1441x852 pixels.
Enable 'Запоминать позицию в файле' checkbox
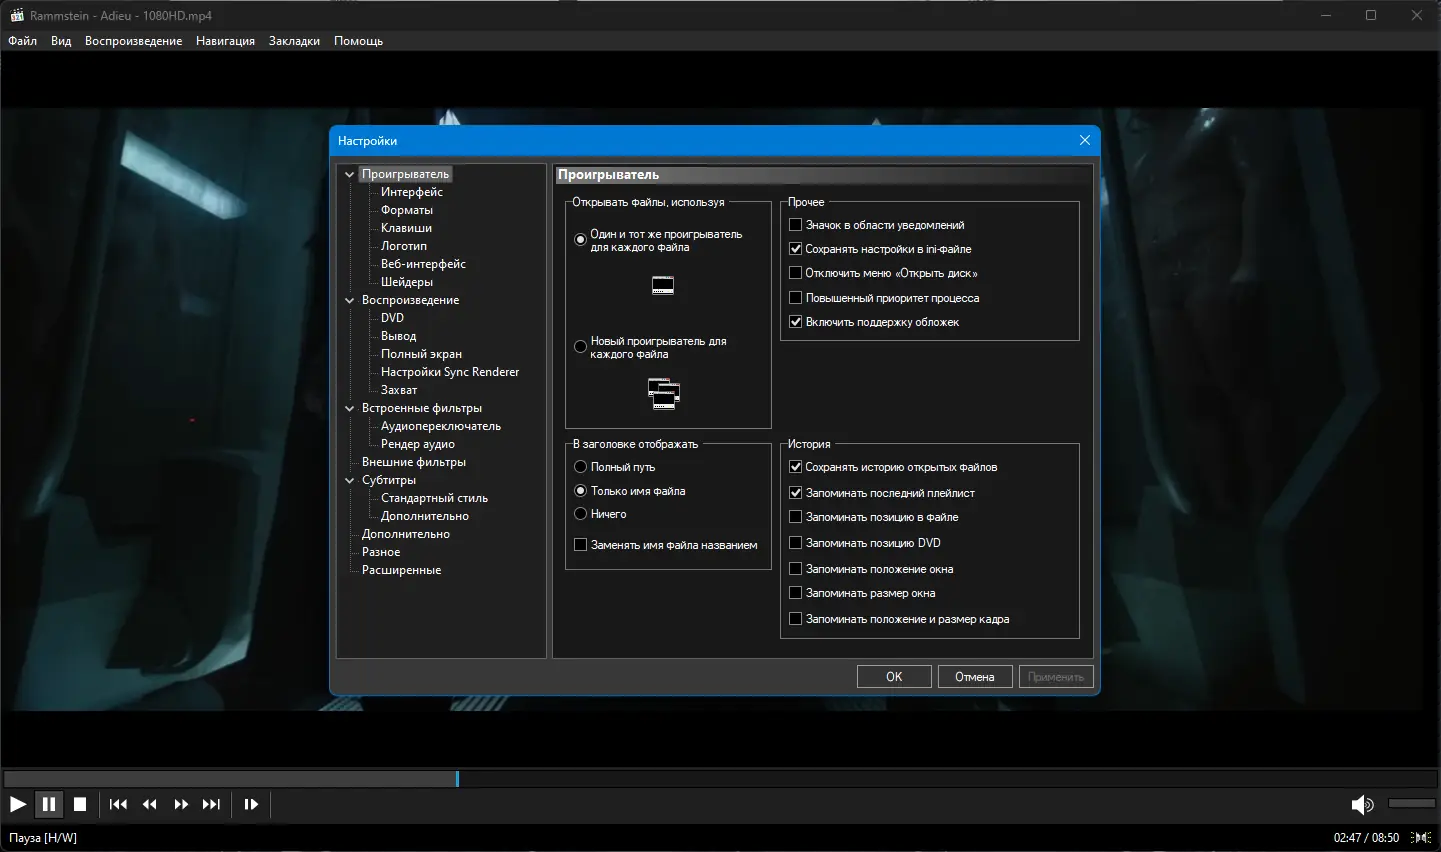tap(796, 517)
